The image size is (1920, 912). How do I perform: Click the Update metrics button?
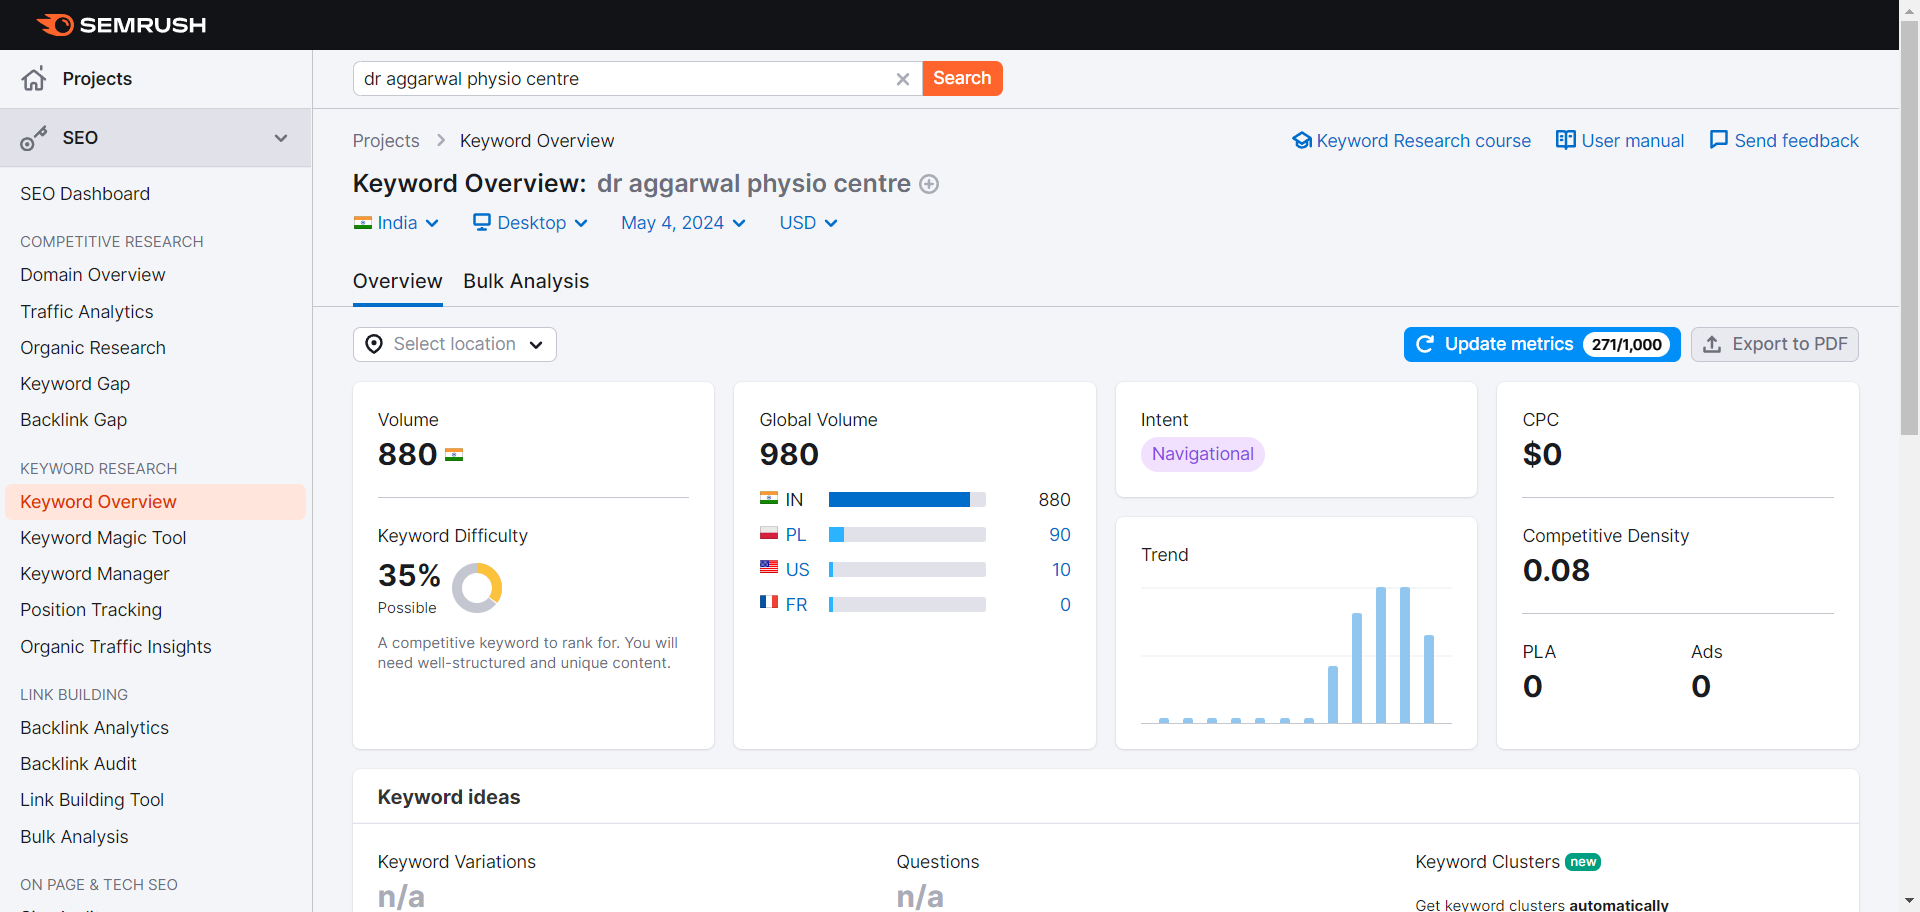tap(1542, 344)
